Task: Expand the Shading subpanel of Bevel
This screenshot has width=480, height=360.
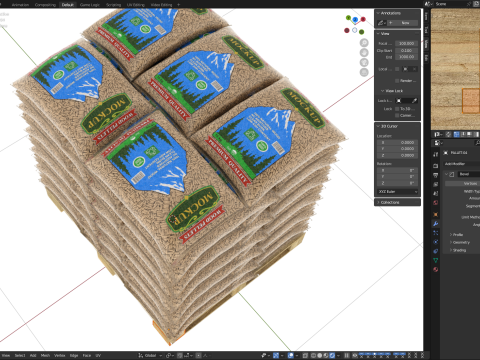Action: 451,250
